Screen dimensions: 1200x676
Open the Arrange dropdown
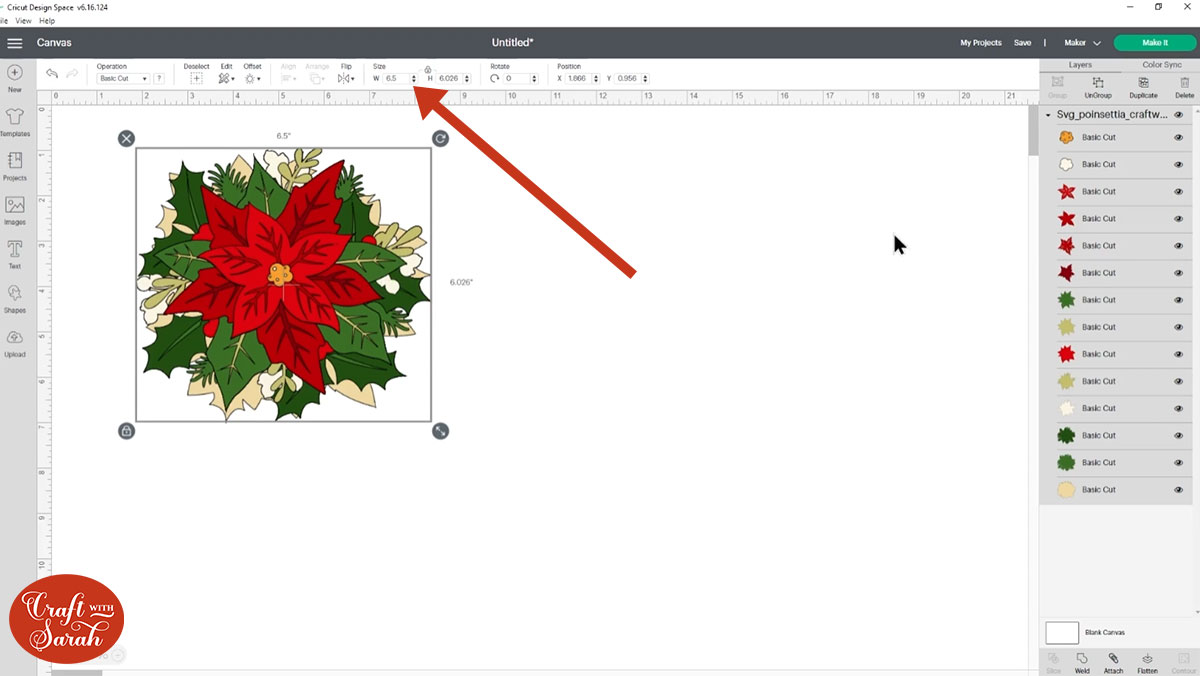(x=317, y=78)
